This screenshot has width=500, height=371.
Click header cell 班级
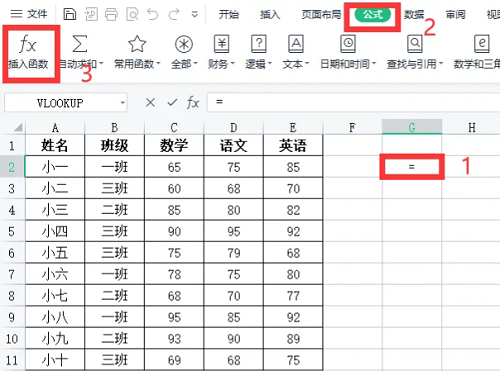(114, 146)
